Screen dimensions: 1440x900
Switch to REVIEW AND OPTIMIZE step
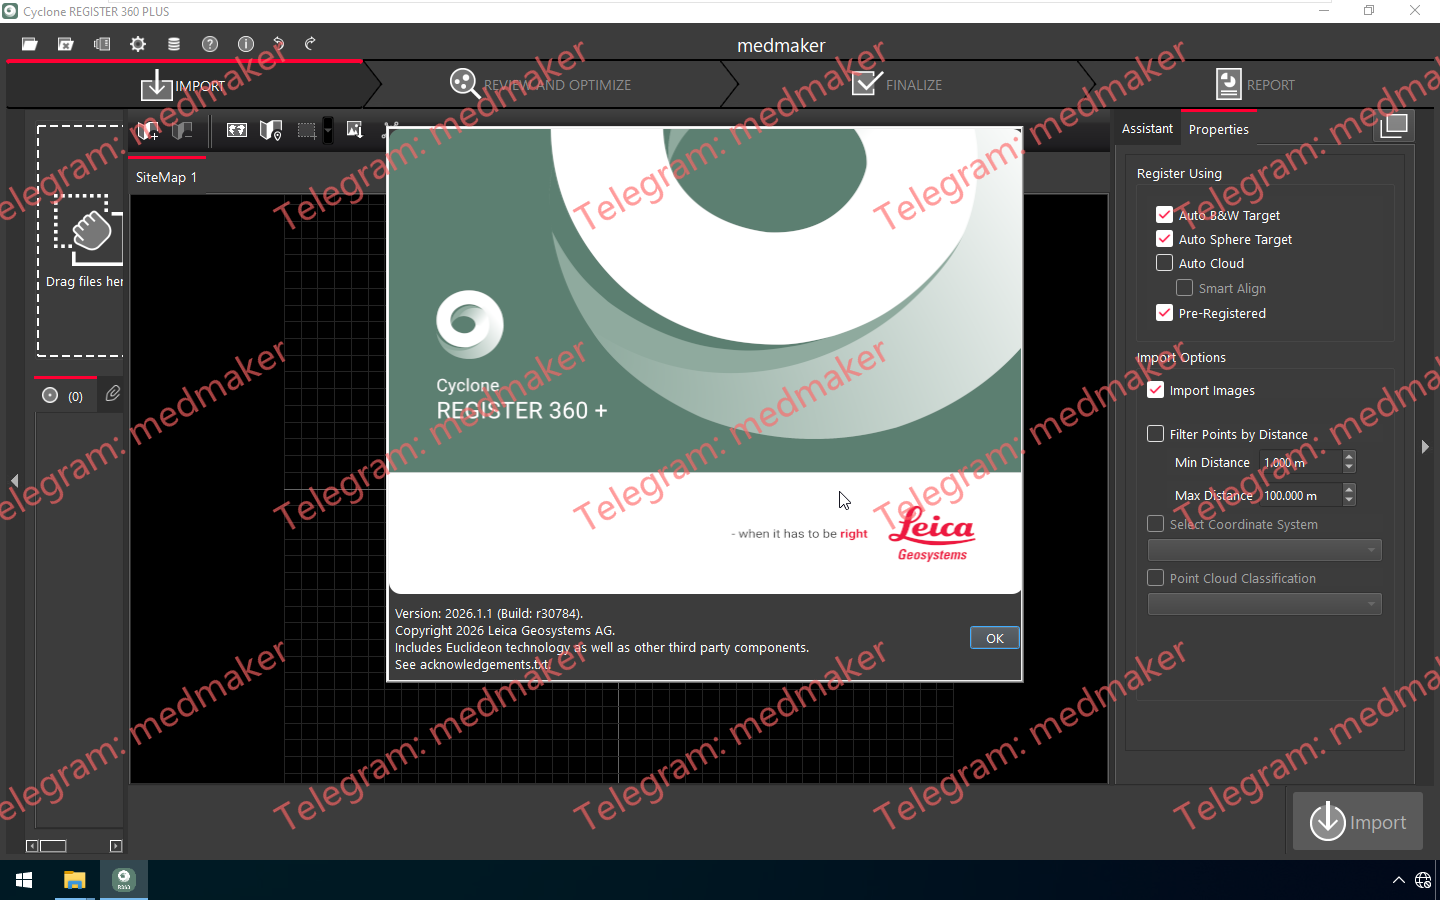(x=541, y=85)
